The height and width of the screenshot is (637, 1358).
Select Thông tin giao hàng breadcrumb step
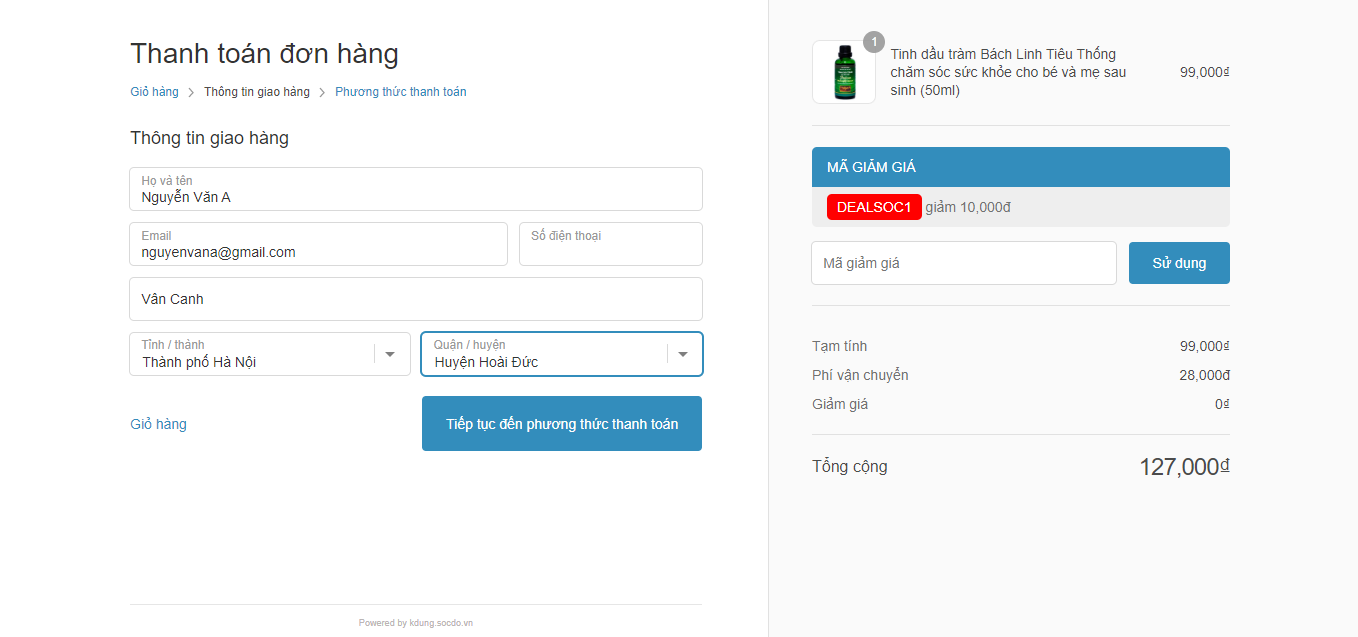tap(257, 92)
